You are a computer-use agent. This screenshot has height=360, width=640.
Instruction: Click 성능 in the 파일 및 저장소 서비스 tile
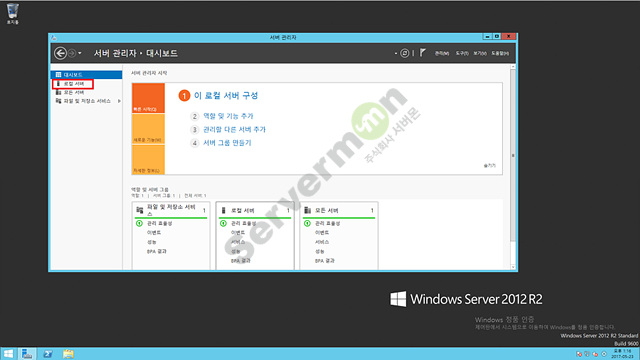(x=151, y=242)
